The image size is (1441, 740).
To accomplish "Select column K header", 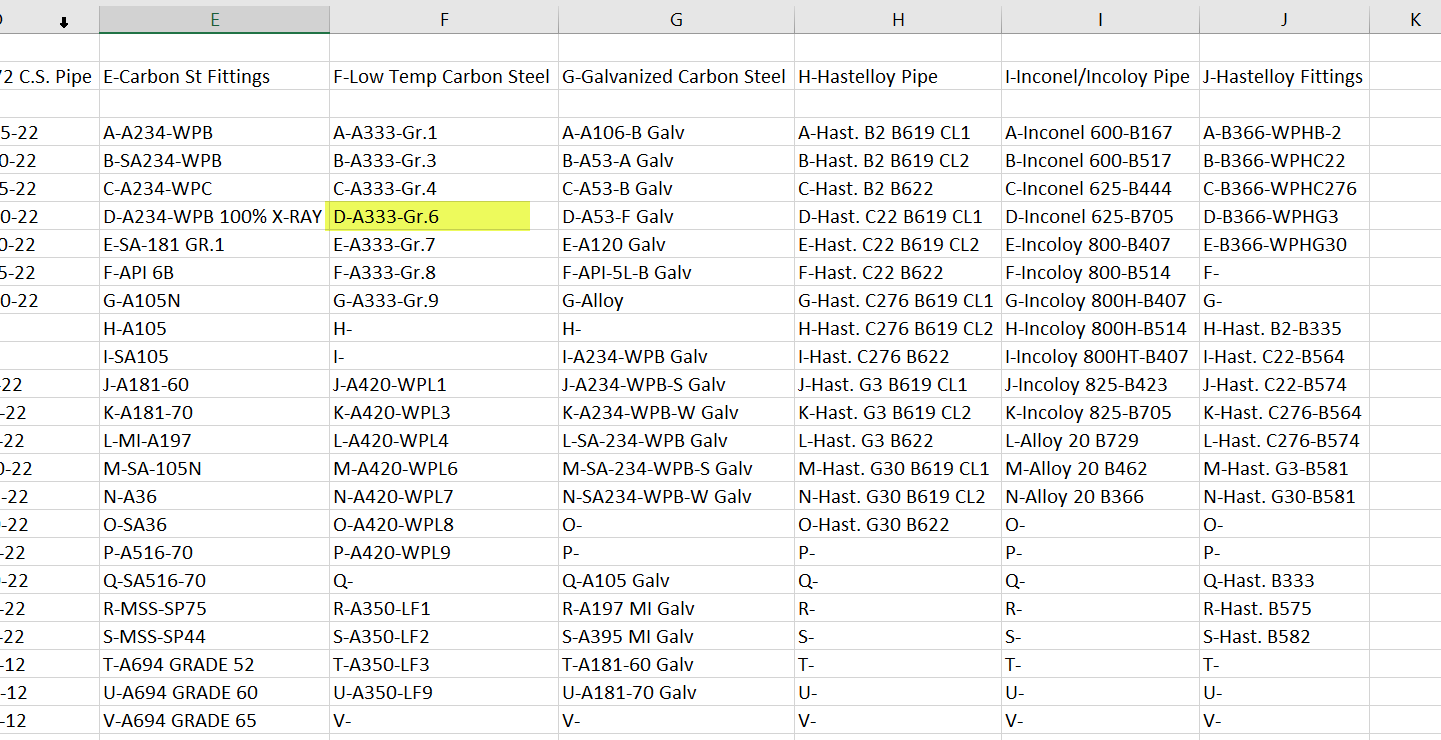I will pos(1415,18).
